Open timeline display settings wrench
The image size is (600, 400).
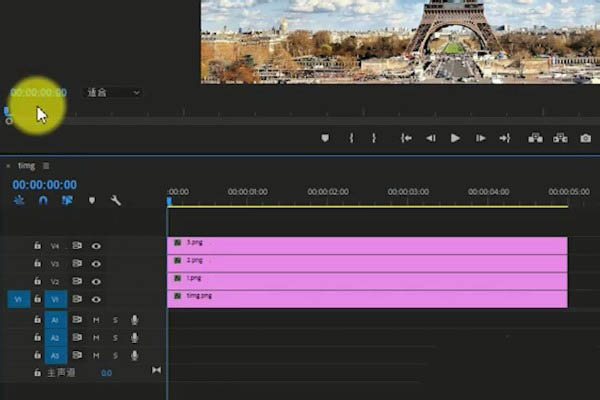116,200
